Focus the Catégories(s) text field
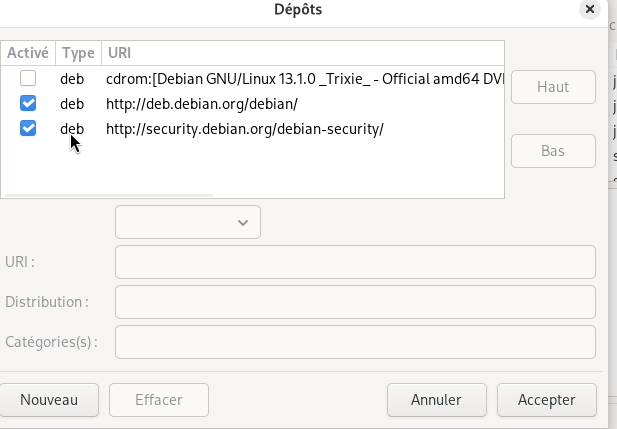Image resolution: width=617 pixels, height=429 pixels. click(x=355, y=341)
